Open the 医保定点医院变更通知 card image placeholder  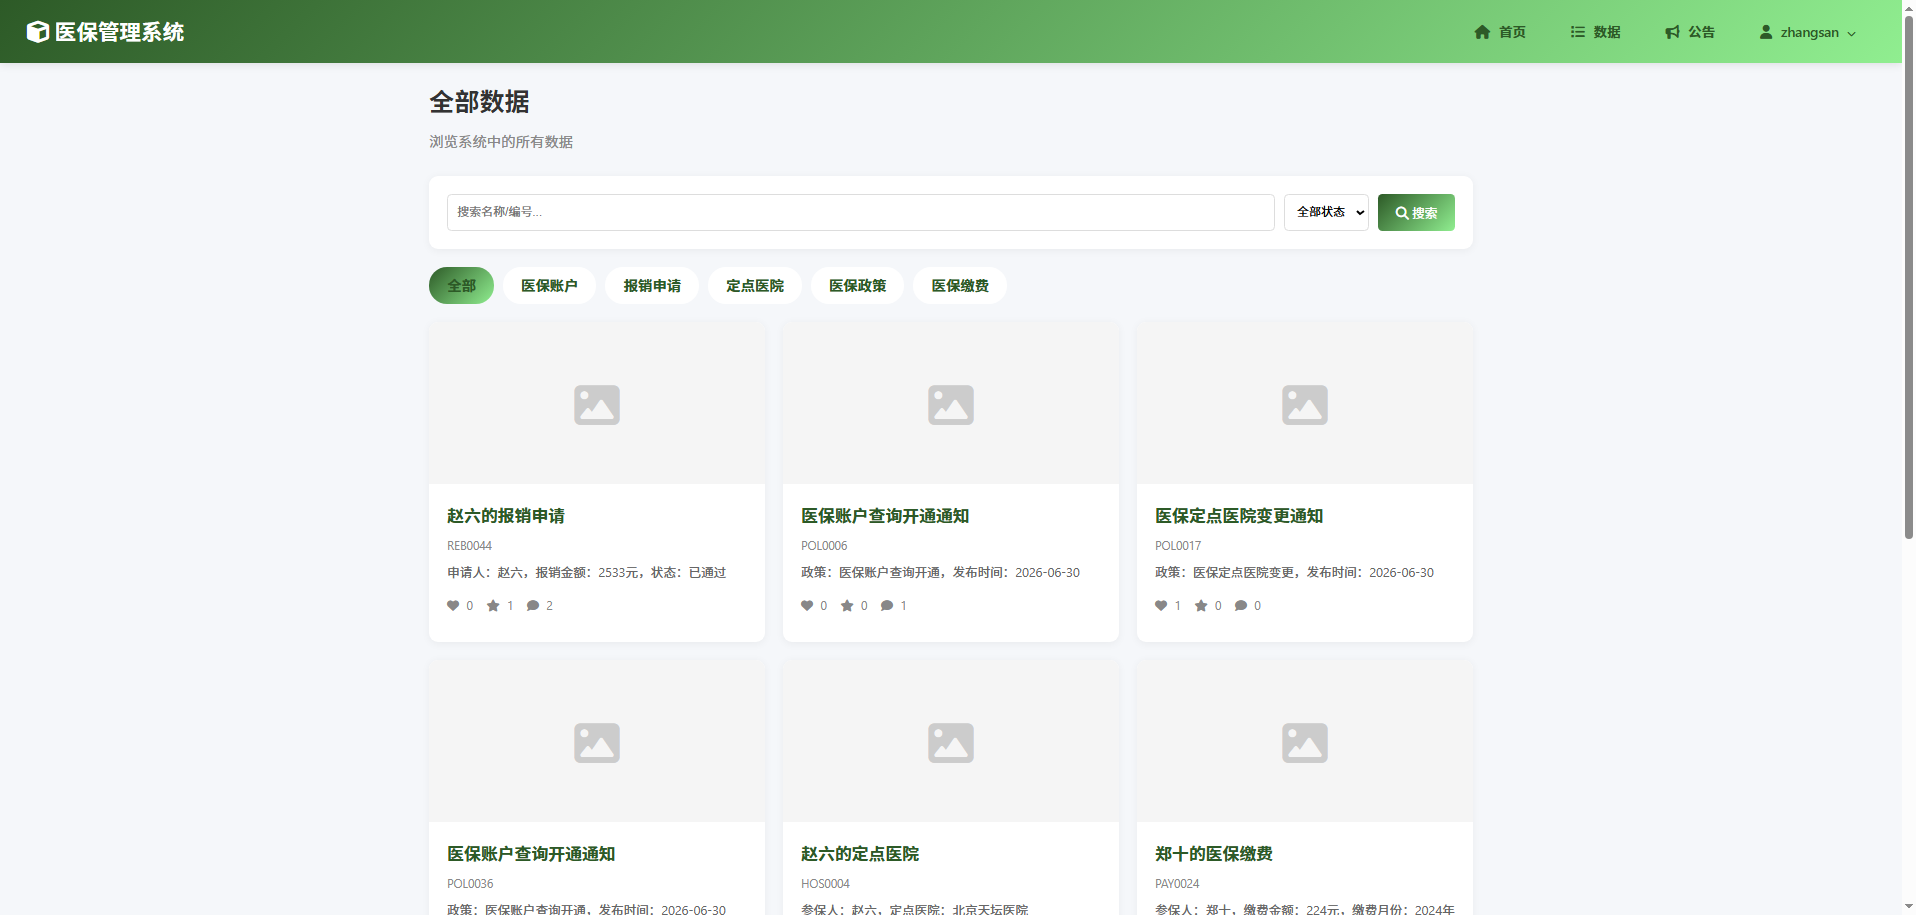coord(1305,403)
